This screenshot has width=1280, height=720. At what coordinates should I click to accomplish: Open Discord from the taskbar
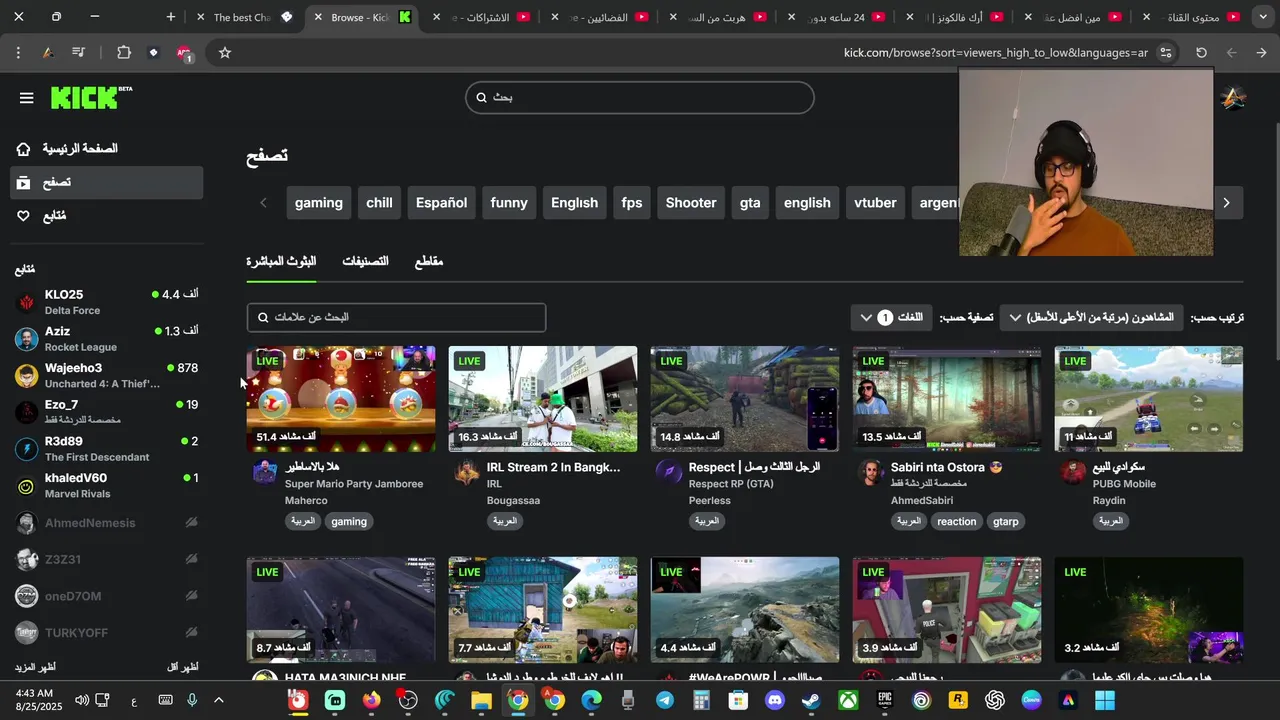pos(774,700)
